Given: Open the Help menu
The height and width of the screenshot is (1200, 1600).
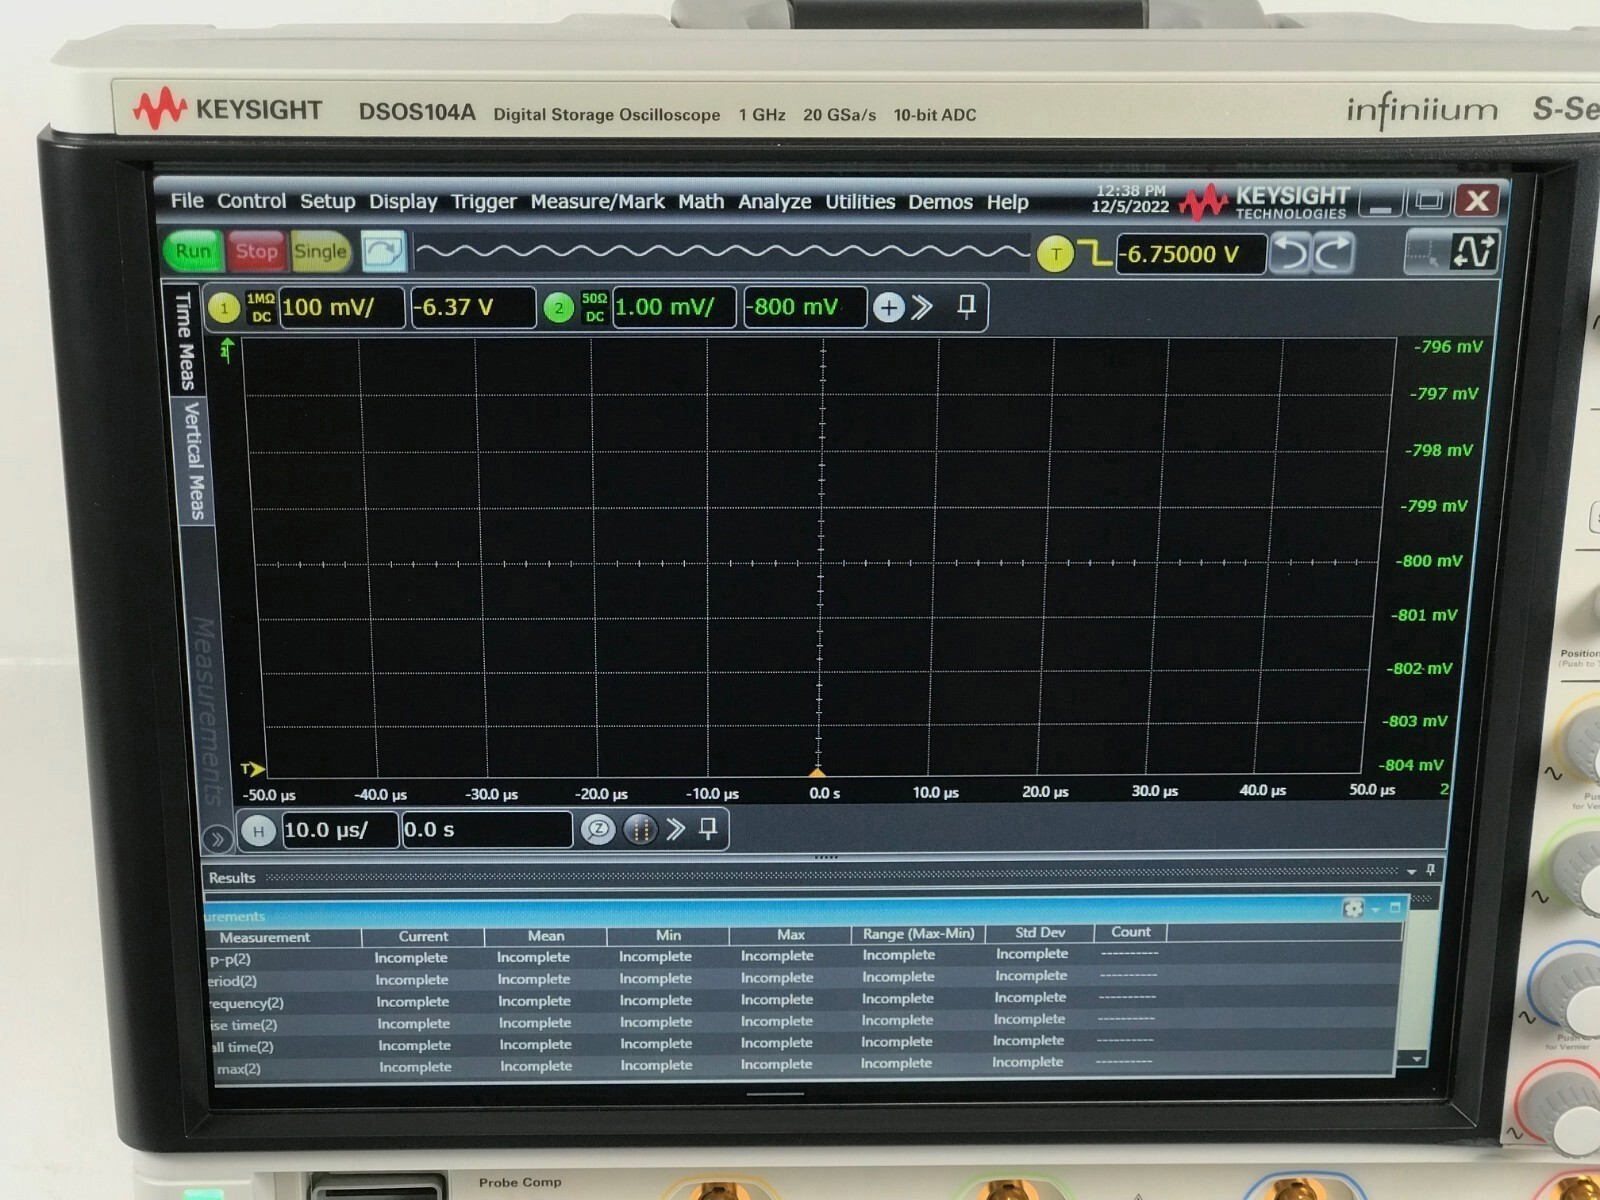Looking at the screenshot, I should (1007, 202).
